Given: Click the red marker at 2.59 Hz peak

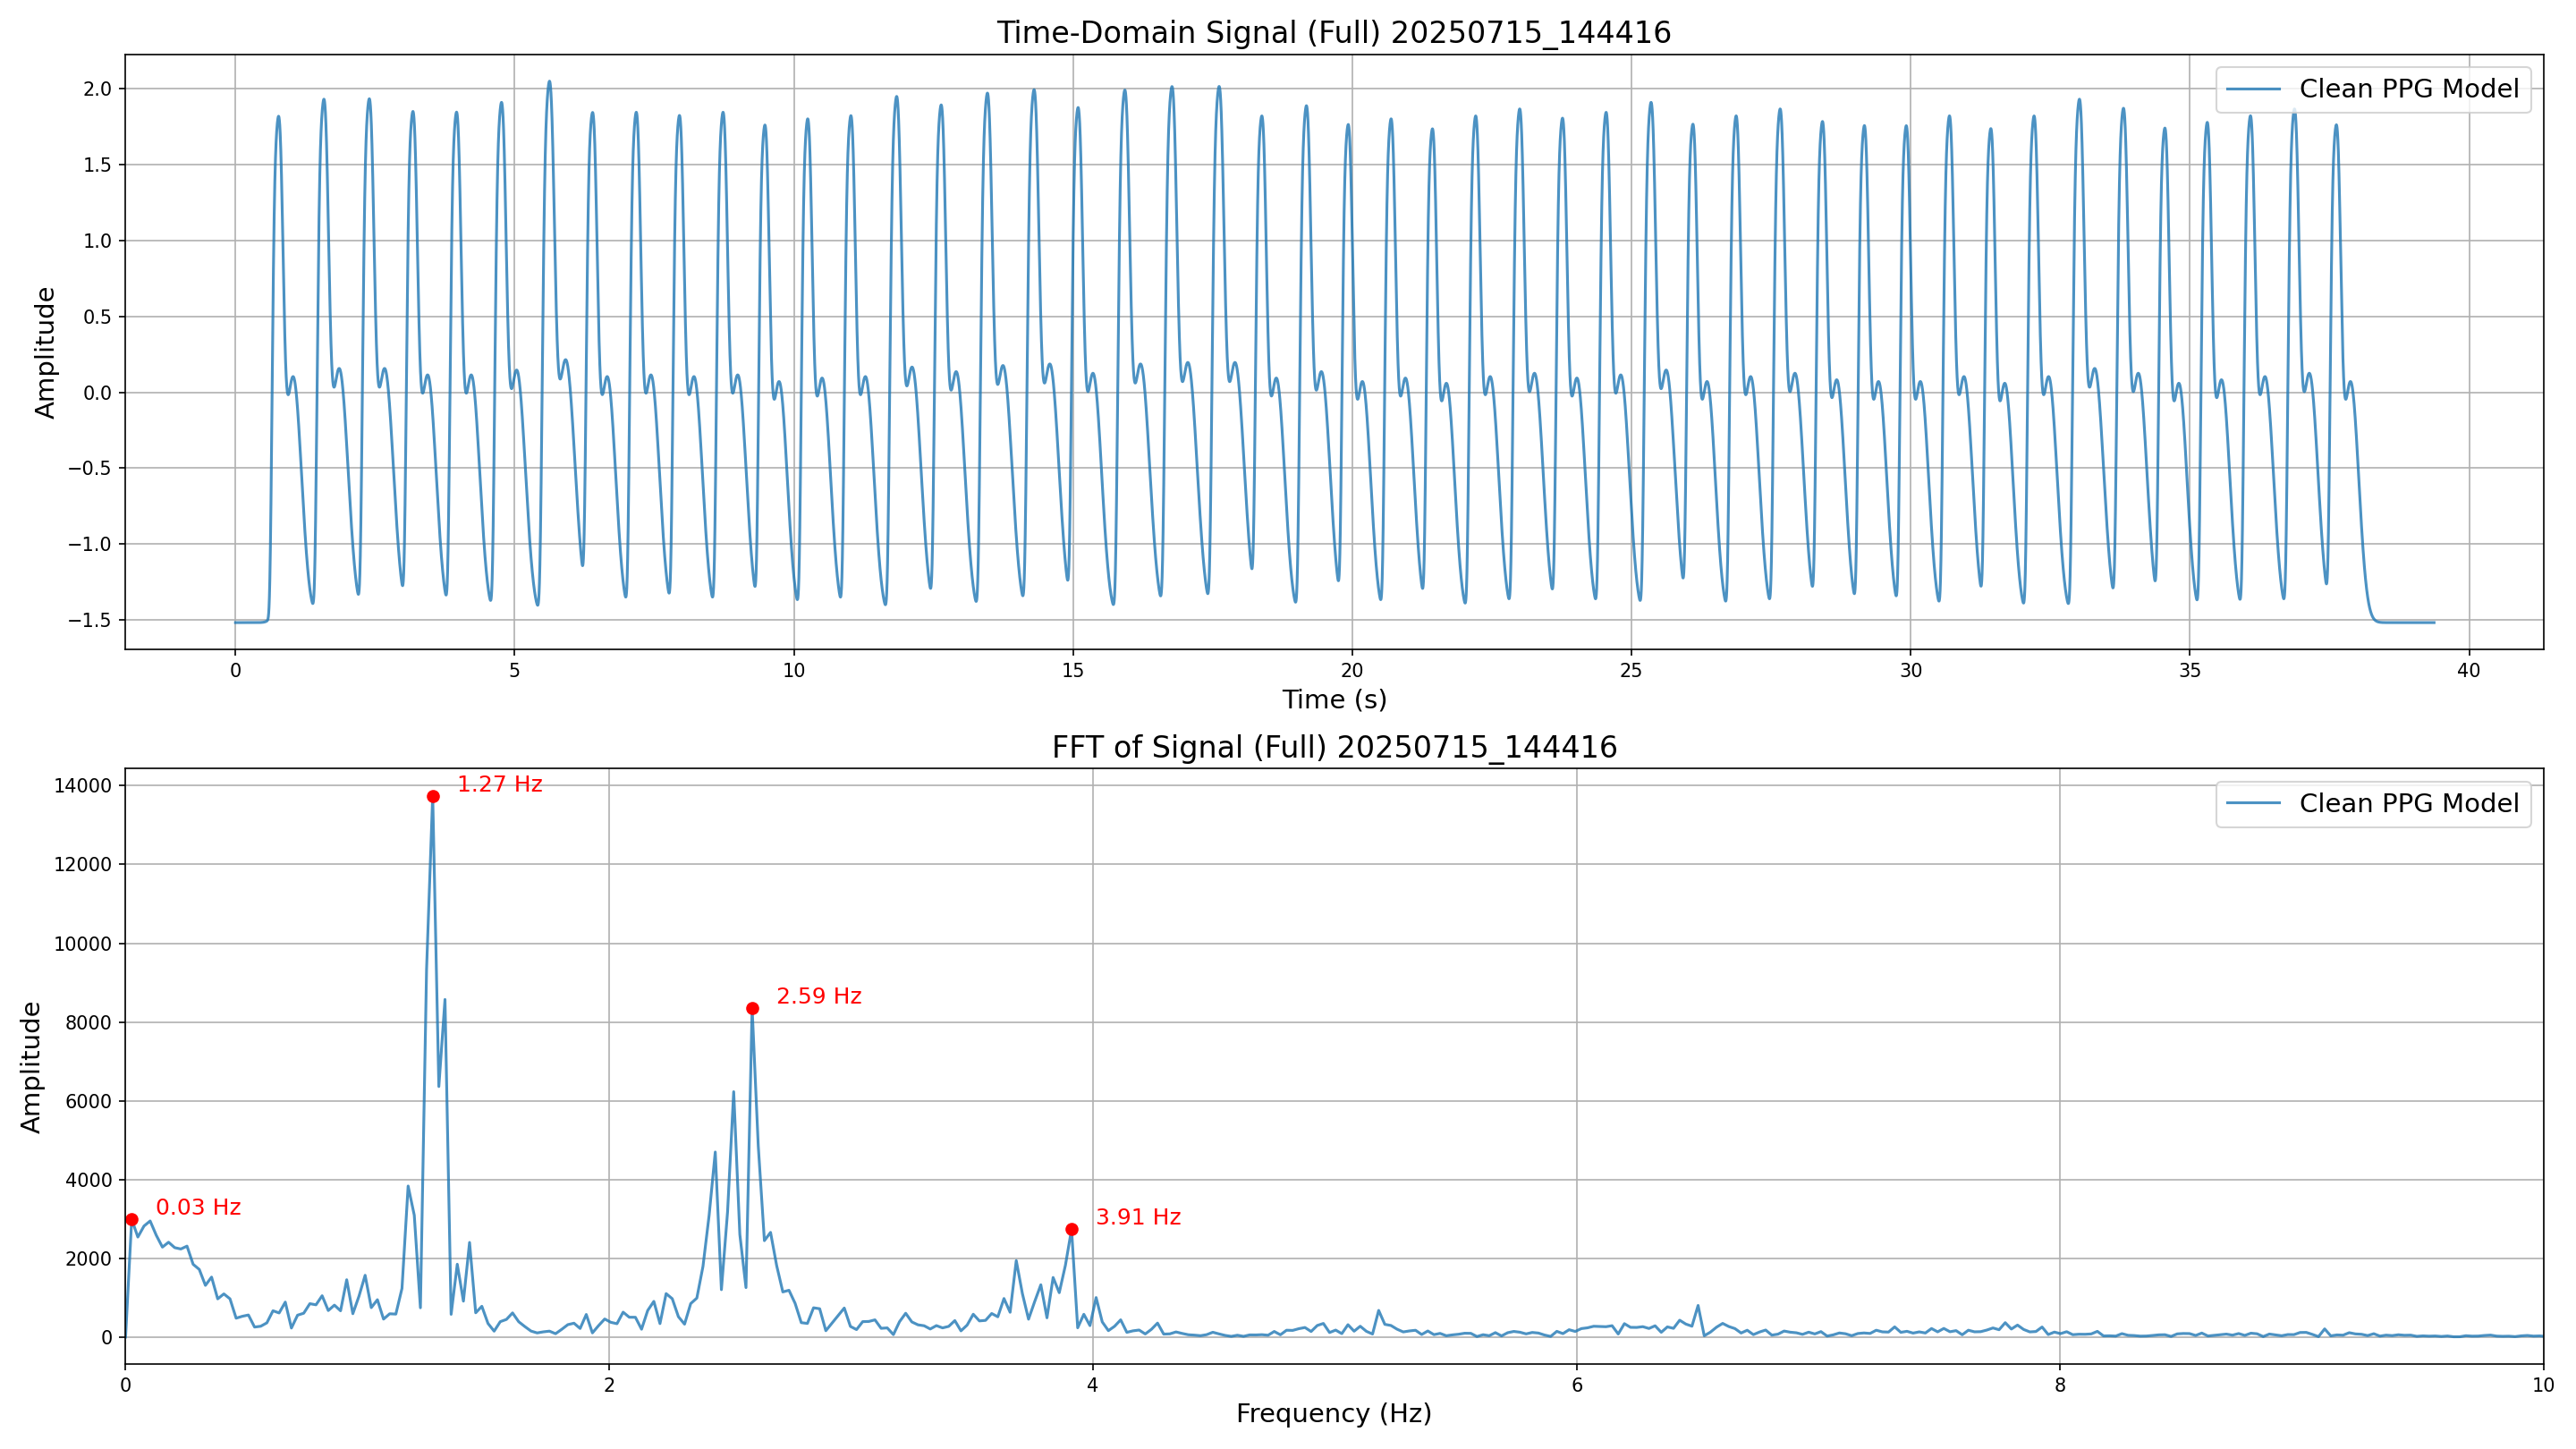Looking at the screenshot, I should (x=753, y=1008).
